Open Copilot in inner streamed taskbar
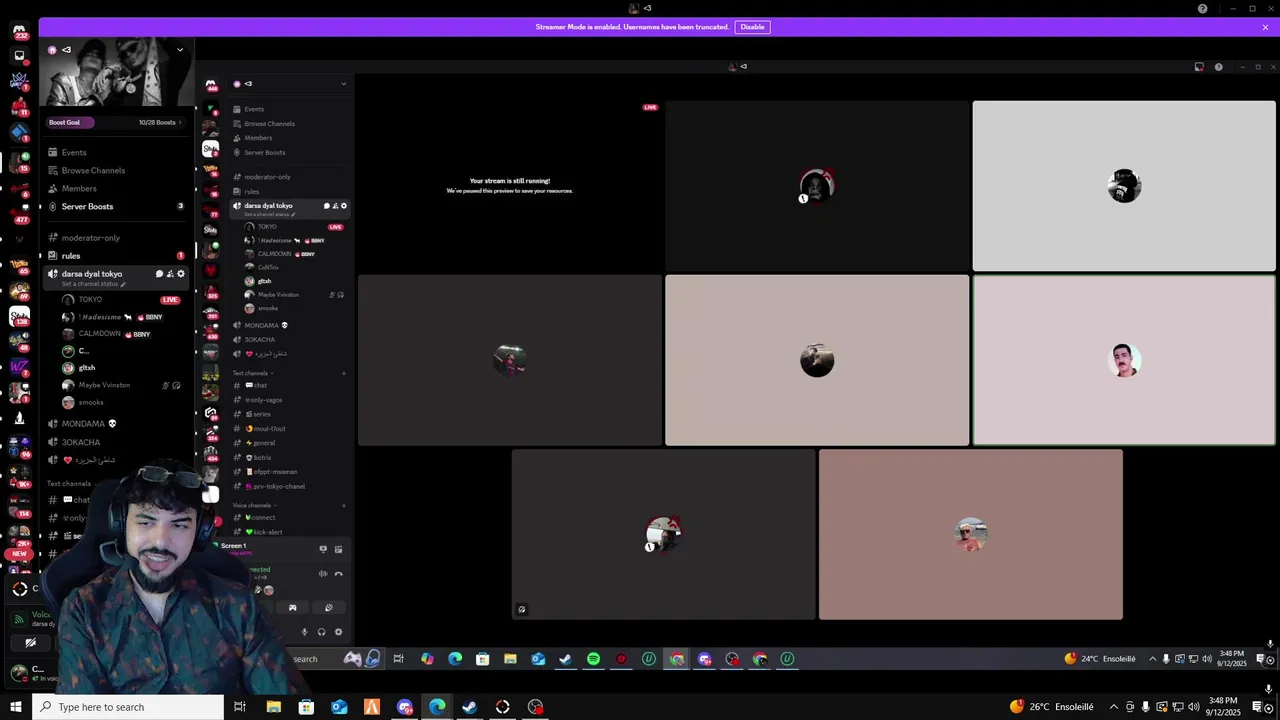Image resolution: width=1280 pixels, height=720 pixels. pyautogui.click(x=427, y=659)
